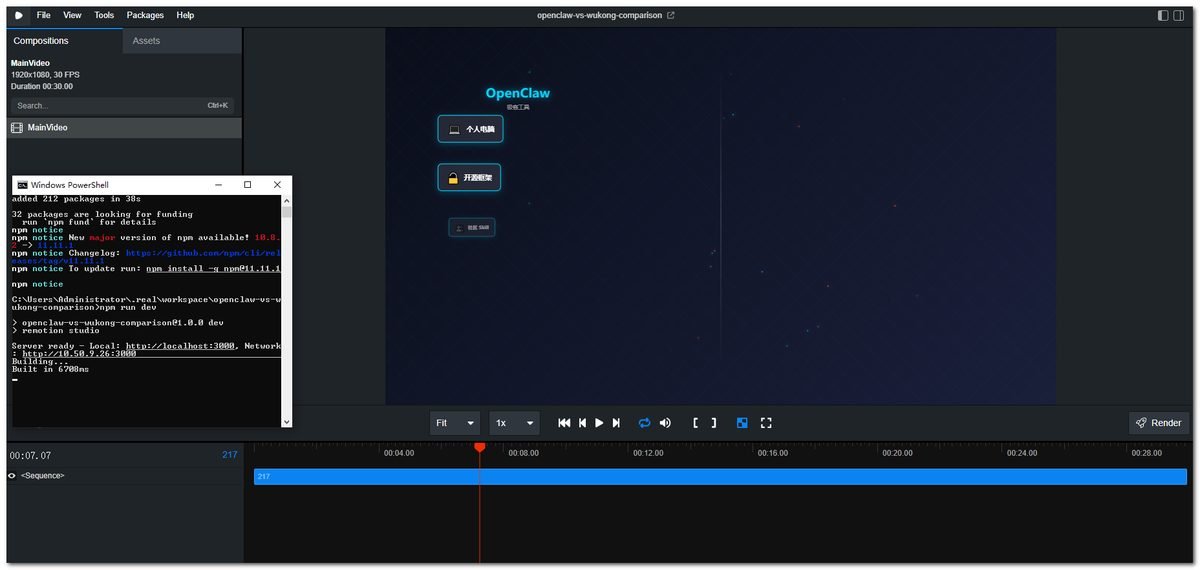The width and height of the screenshot is (1200, 570).
Task: Click the blue 217 sequence bar
Action: tap(720, 477)
